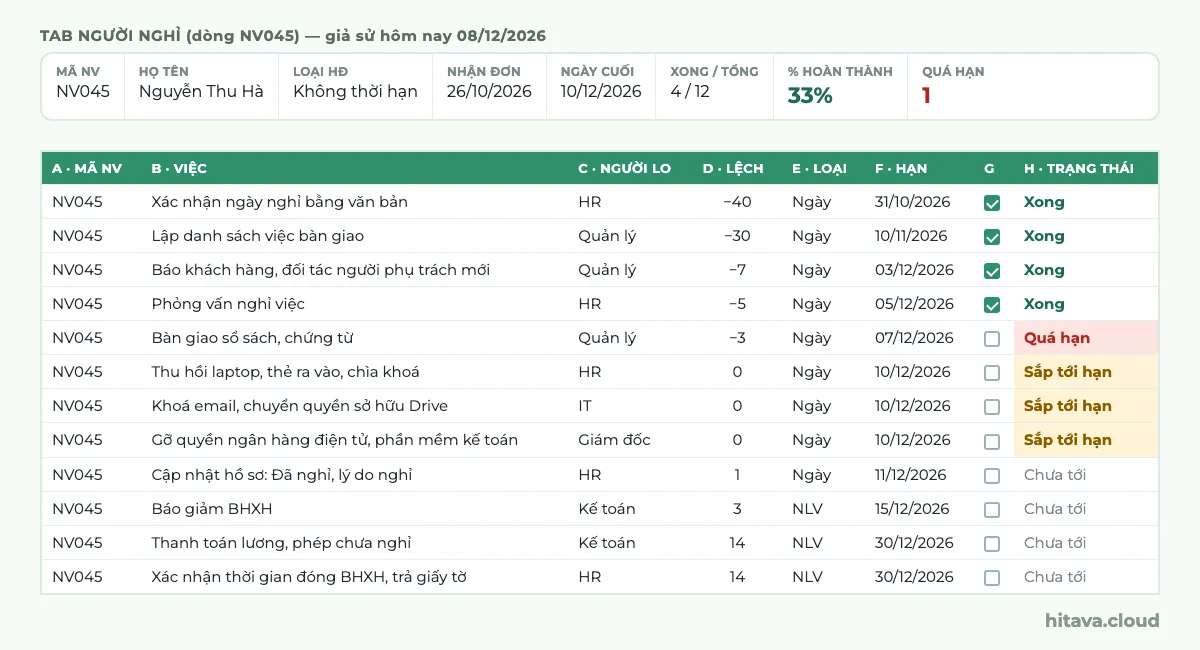This screenshot has height=650, width=1200.
Task: Tick the 'Xác nhận thời gian đóng BHXH' checkbox
Action: click(x=992, y=578)
